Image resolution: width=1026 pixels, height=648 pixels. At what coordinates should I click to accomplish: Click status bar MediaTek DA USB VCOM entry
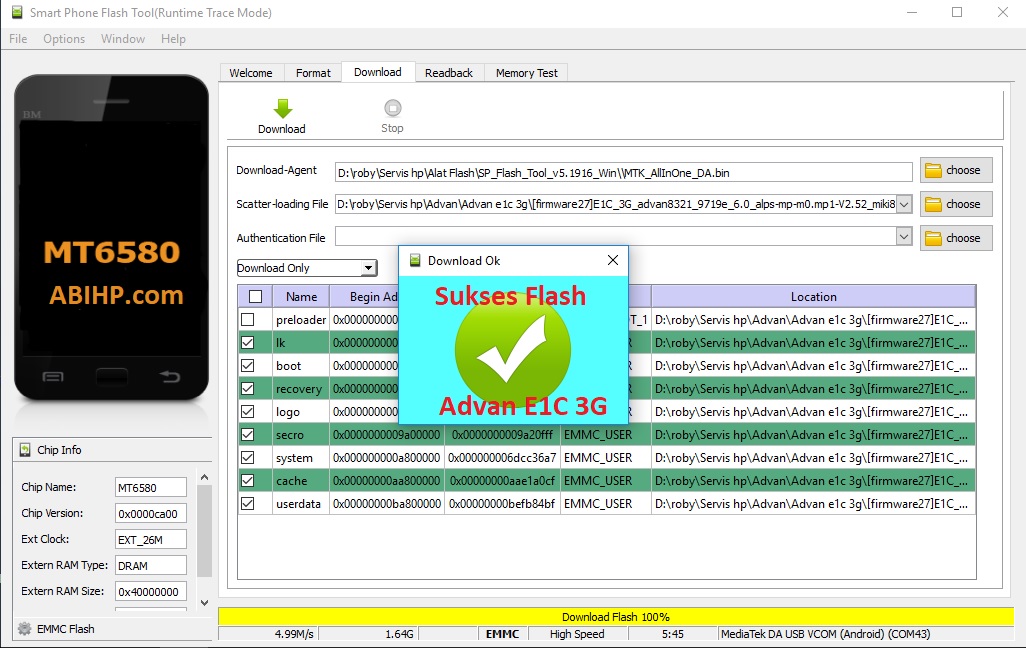[x=865, y=634]
